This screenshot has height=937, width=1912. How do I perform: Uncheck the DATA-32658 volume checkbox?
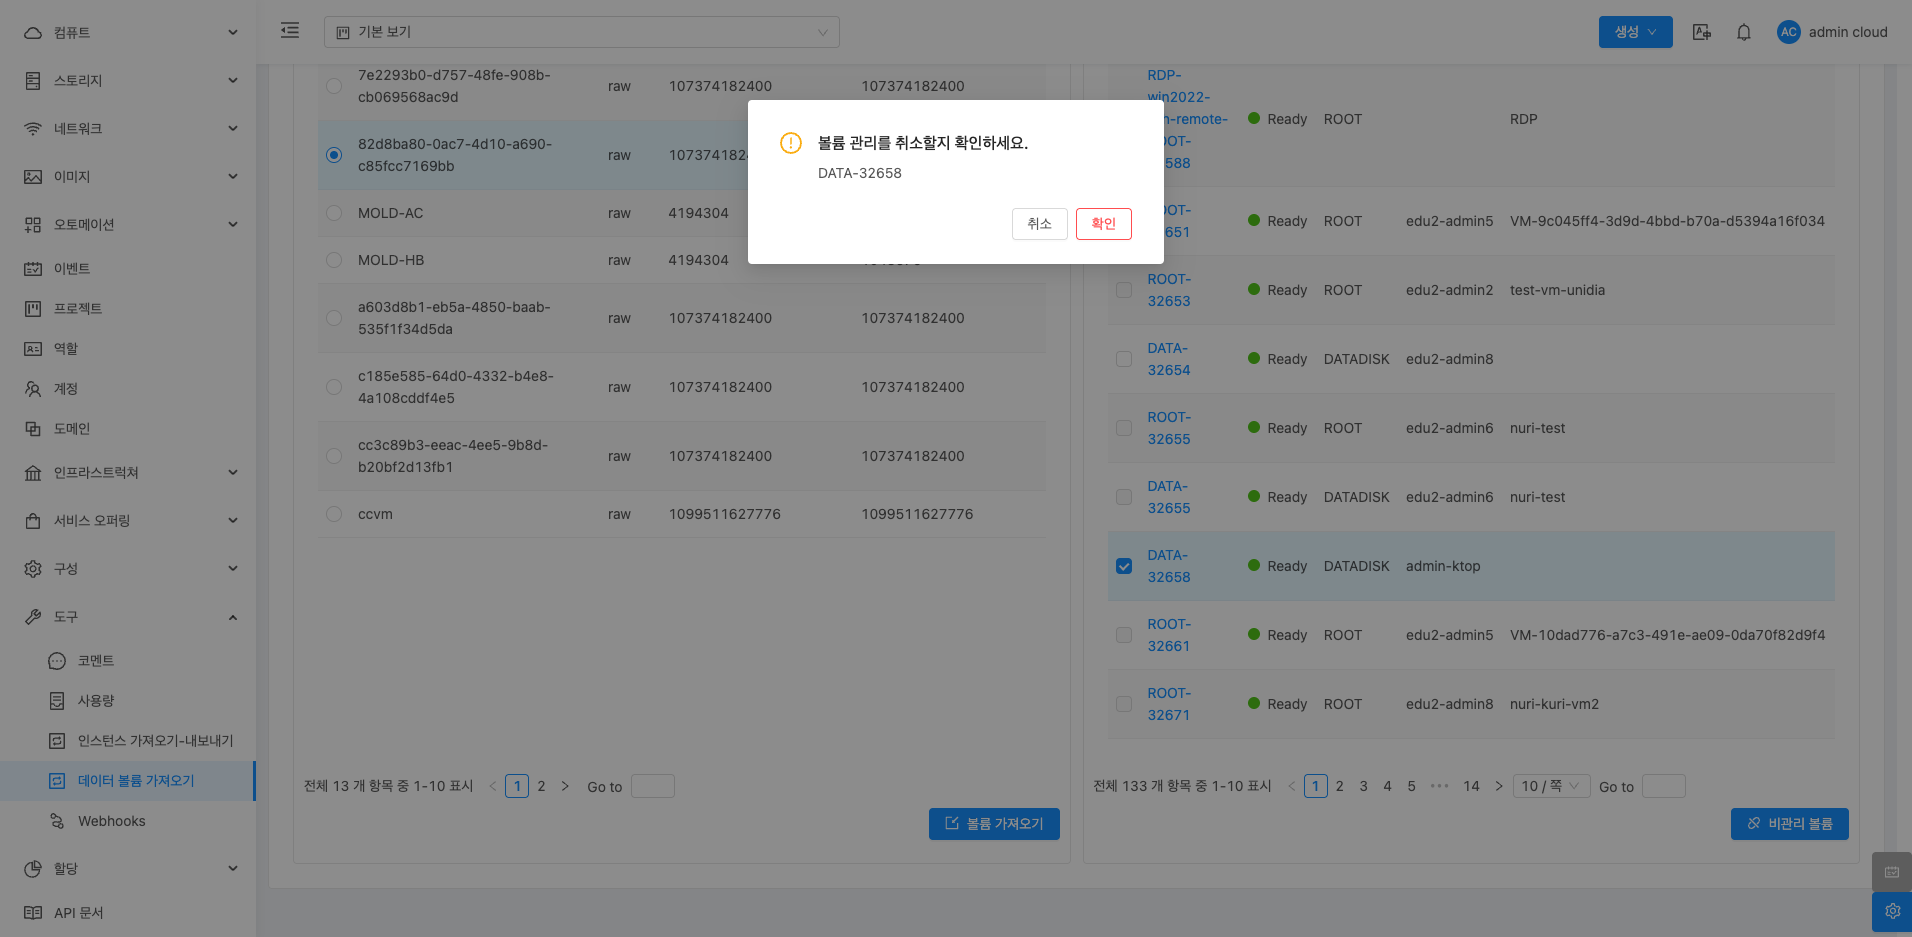(x=1124, y=566)
